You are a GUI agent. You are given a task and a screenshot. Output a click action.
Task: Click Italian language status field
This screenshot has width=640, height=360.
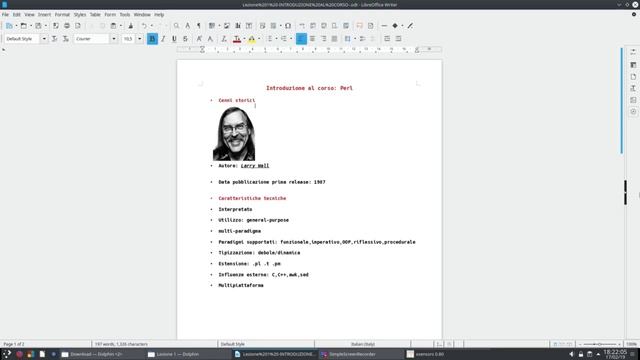pos(362,344)
